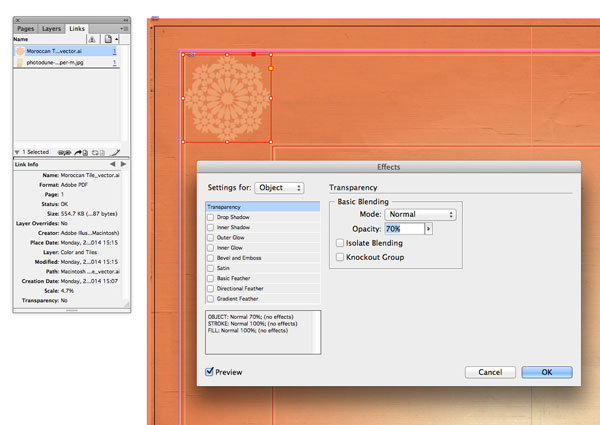The image size is (600, 425).
Task: Toggle the Knockout Group checkbox
Action: (340, 257)
